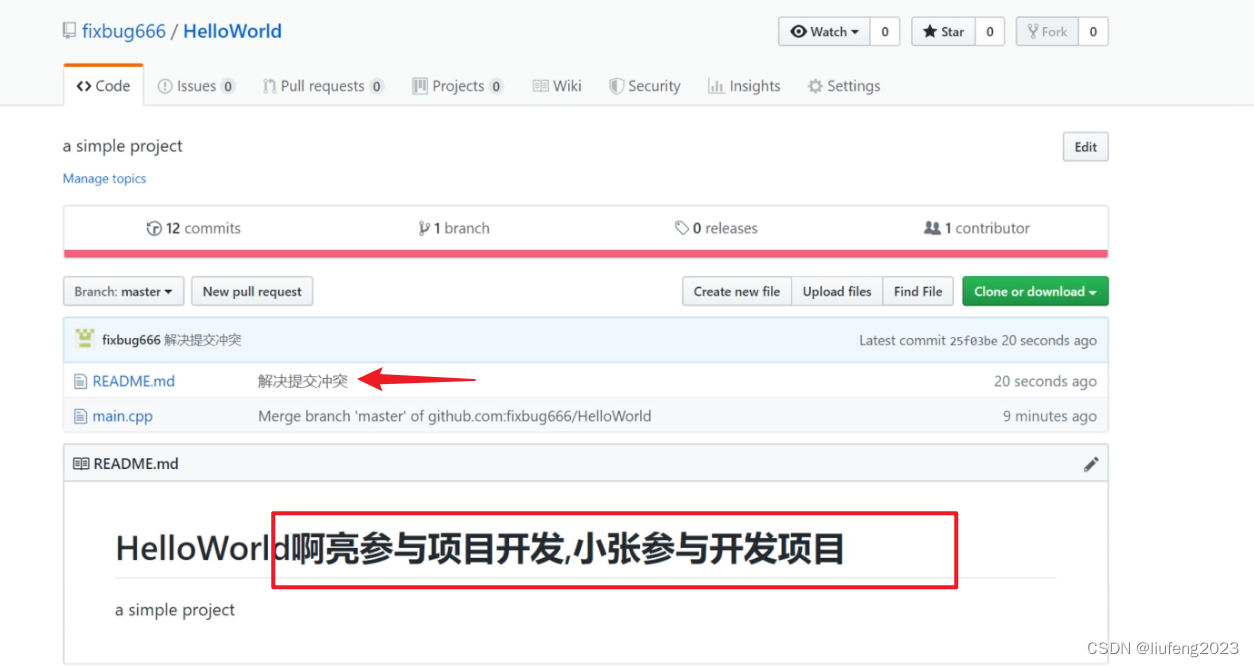Click the README heading starting with HelloWorld
The width and height of the screenshot is (1254, 667).
click(480, 549)
